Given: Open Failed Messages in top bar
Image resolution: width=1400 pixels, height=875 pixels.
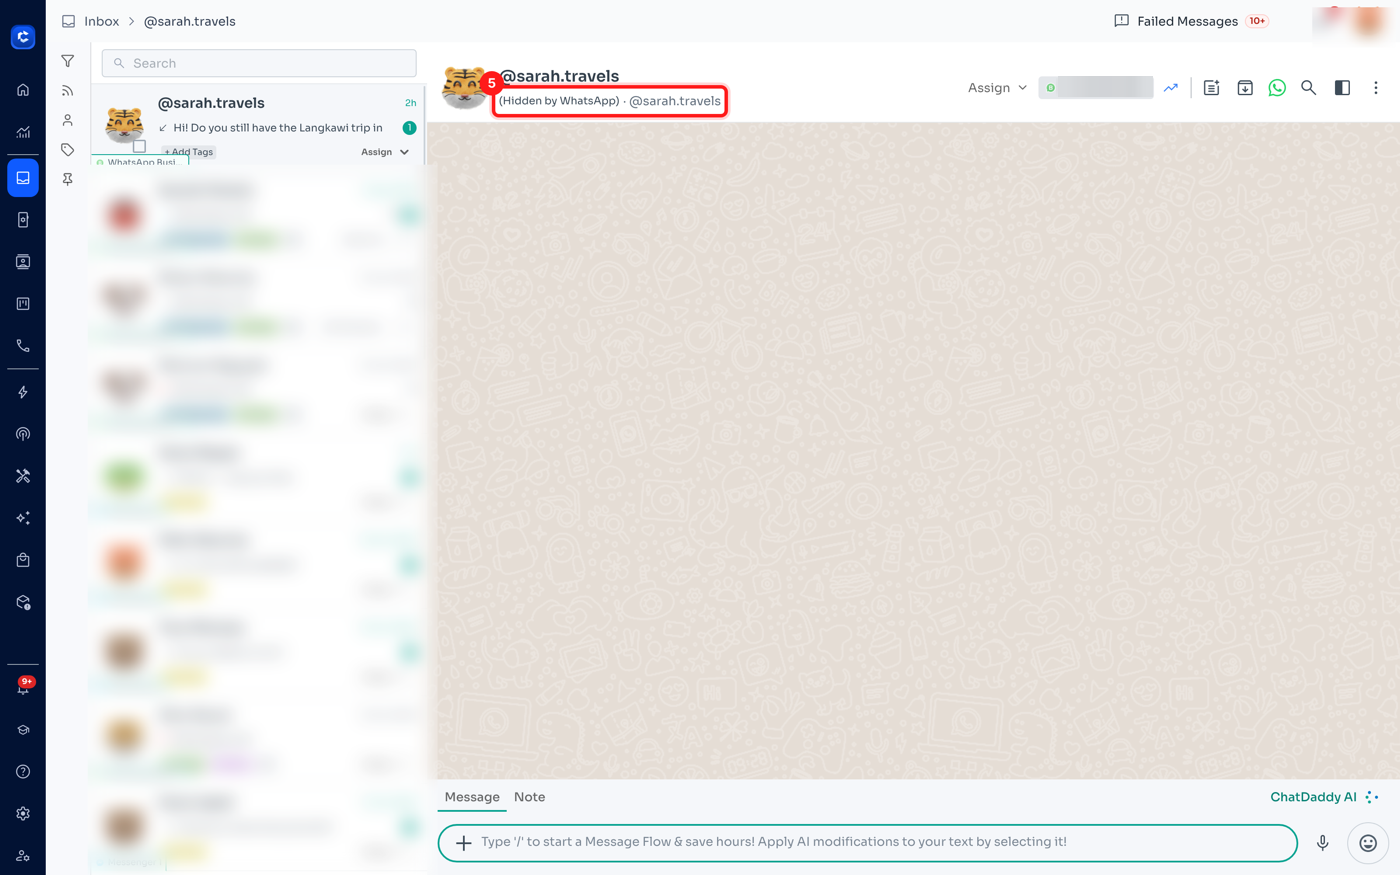Looking at the screenshot, I should (x=1190, y=21).
